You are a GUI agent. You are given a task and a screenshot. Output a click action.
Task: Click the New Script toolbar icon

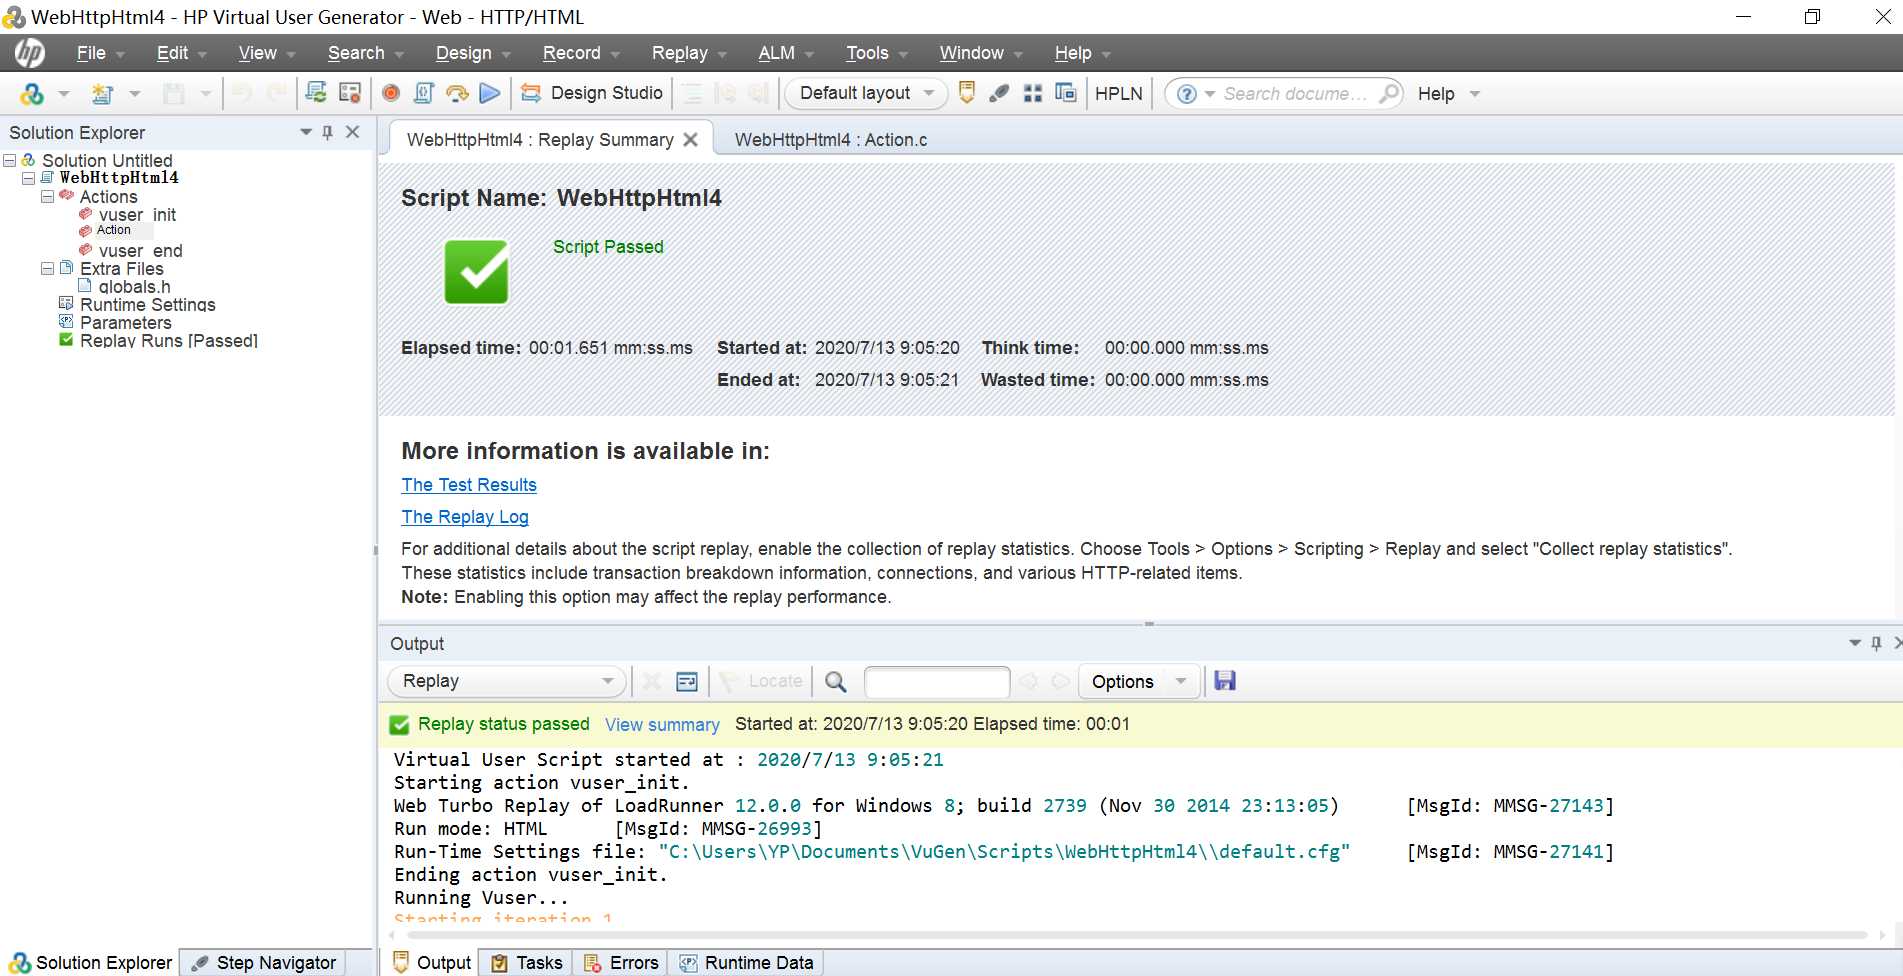(x=102, y=94)
